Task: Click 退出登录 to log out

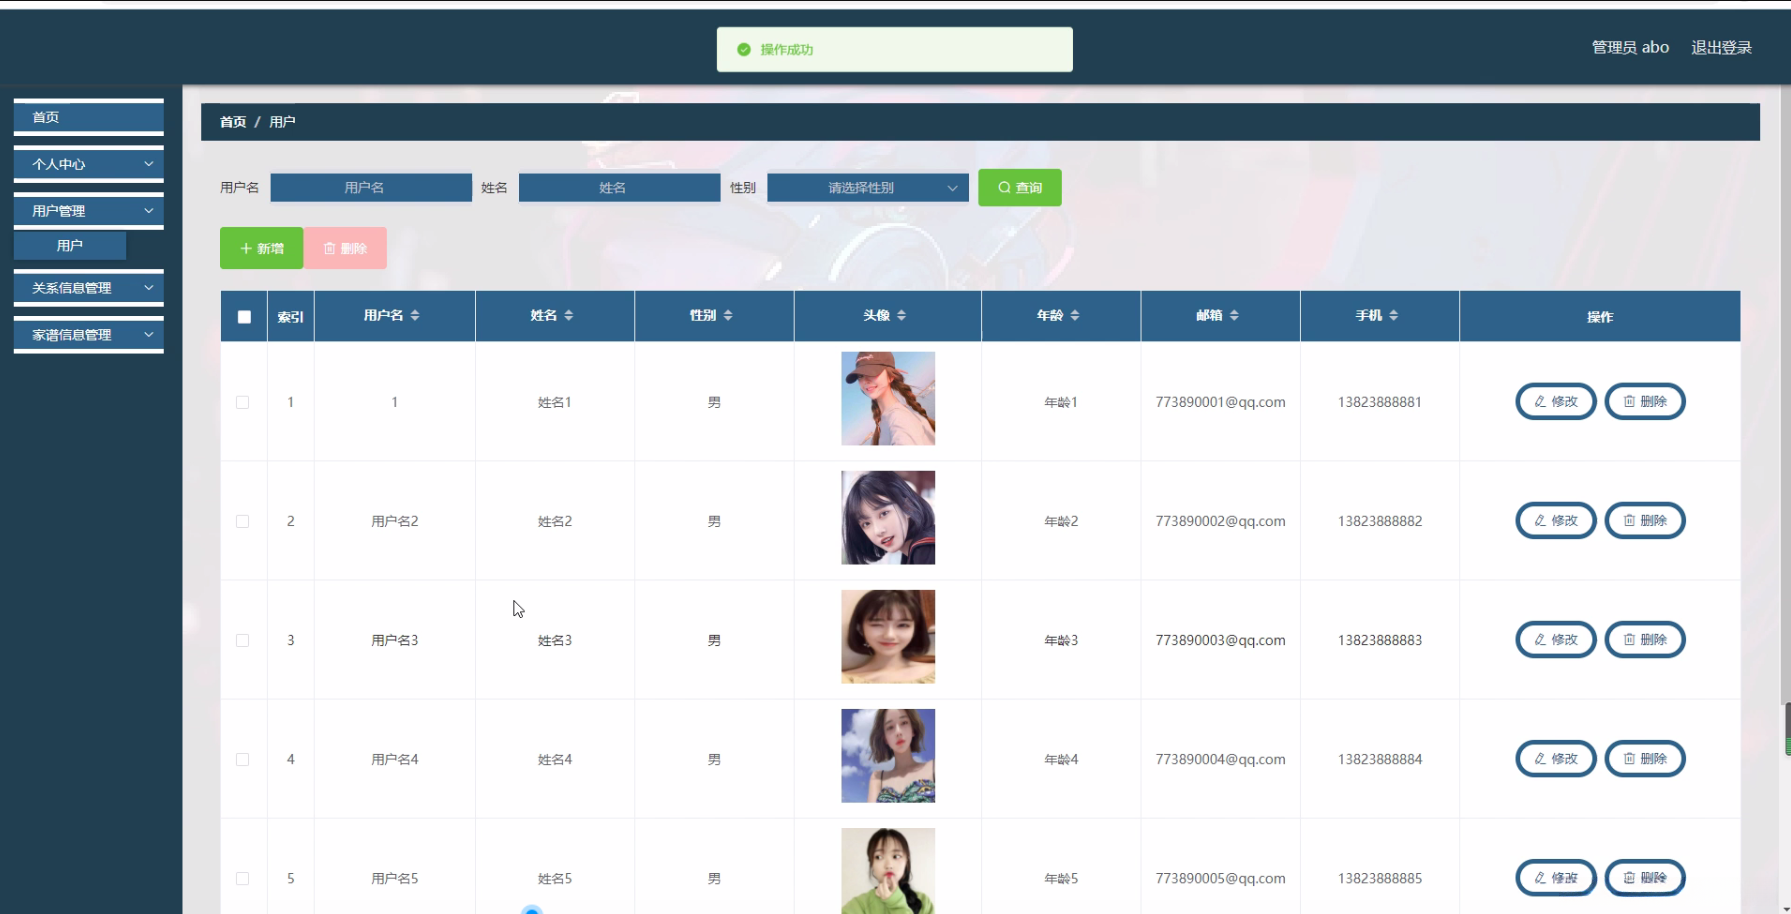Action: [x=1721, y=47]
